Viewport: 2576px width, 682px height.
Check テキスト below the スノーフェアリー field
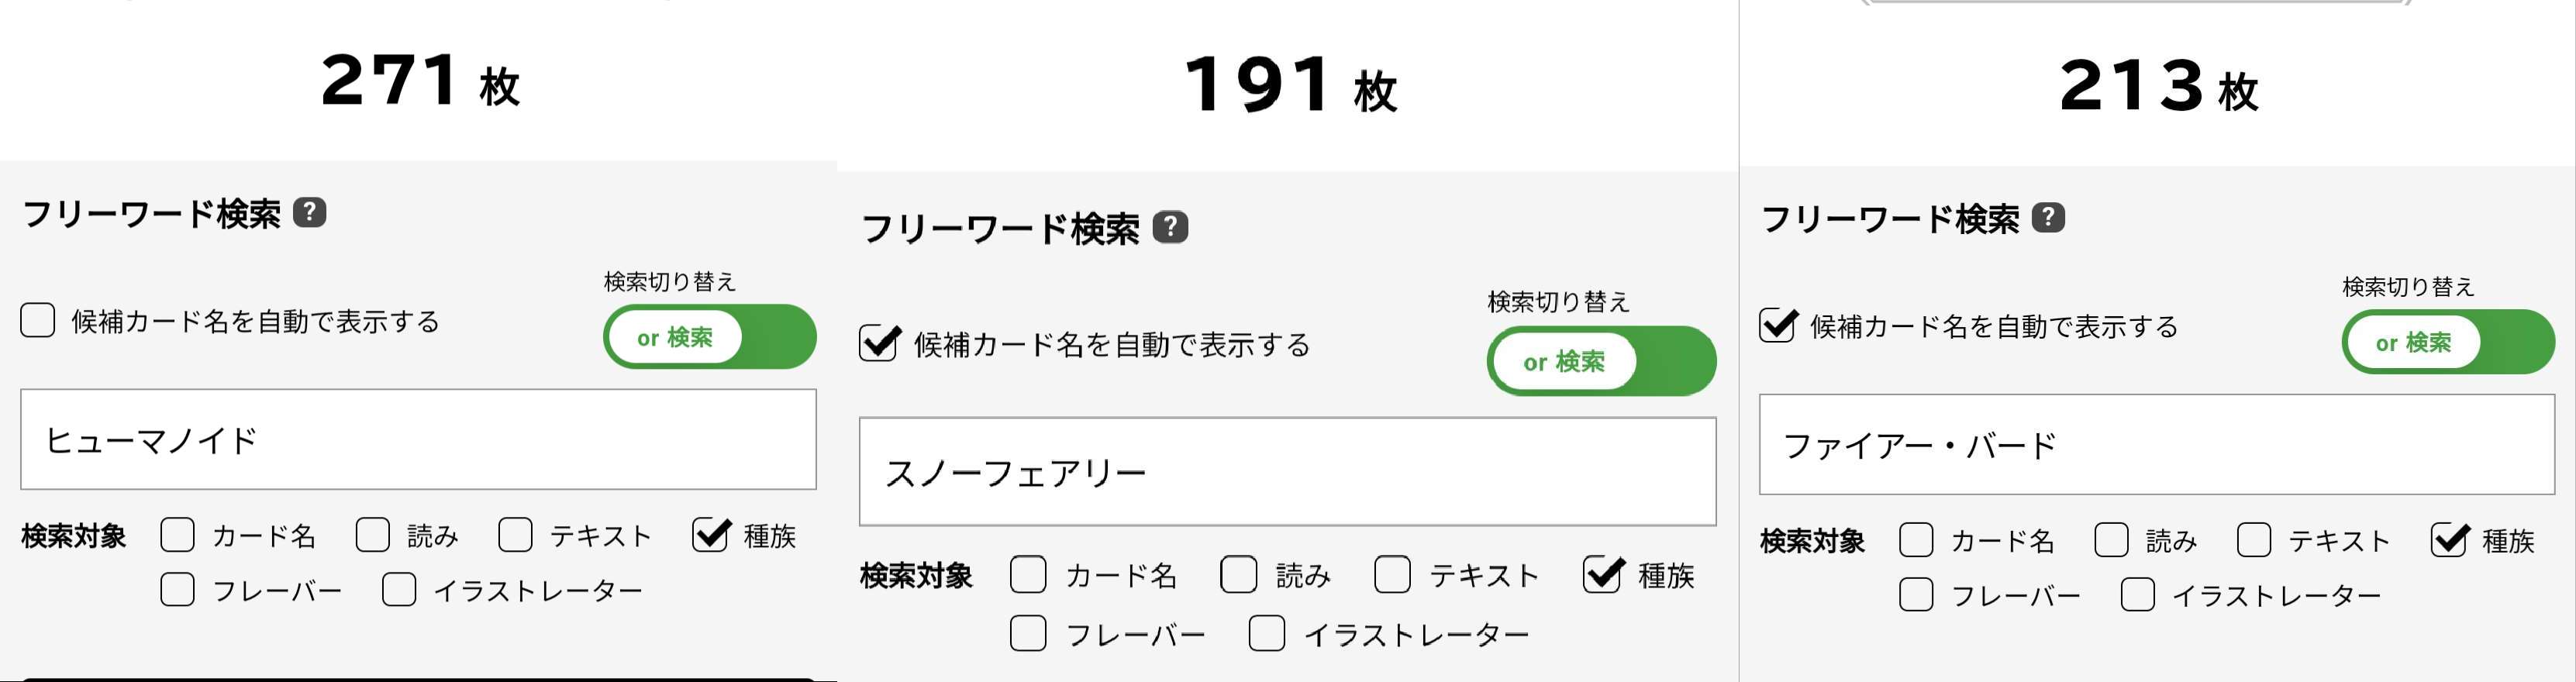click(x=1392, y=575)
